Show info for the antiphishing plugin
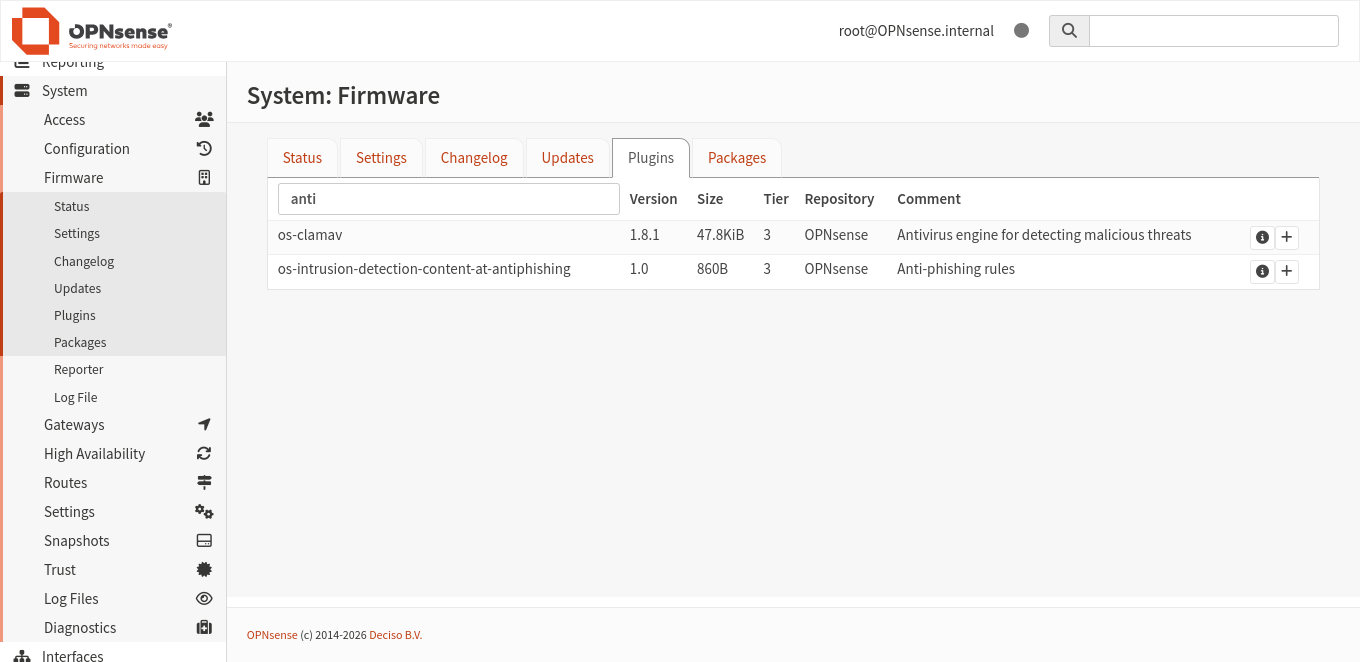 click(1262, 271)
